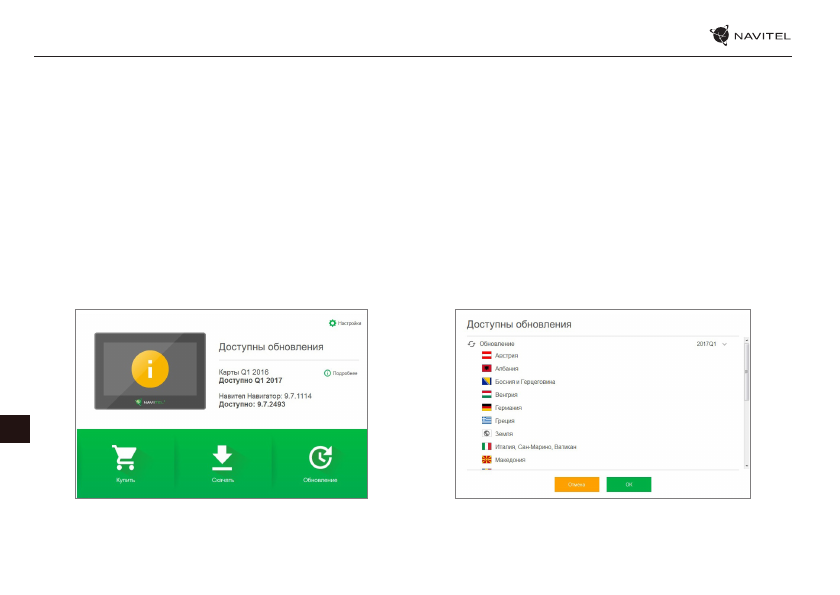Screen dimensions: 840x595
Task: Choose Венгрия from the updates list
Action: (507, 395)
